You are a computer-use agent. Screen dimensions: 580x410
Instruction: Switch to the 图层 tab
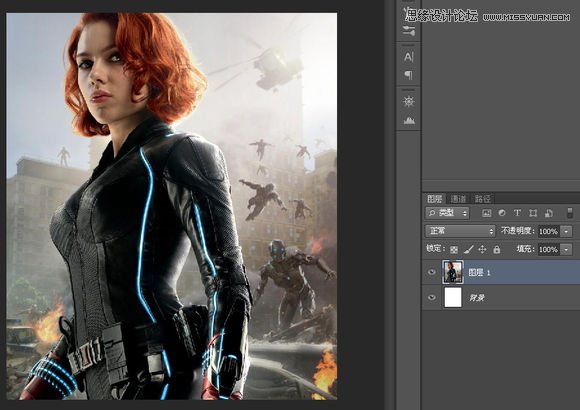(x=435, y=199)
